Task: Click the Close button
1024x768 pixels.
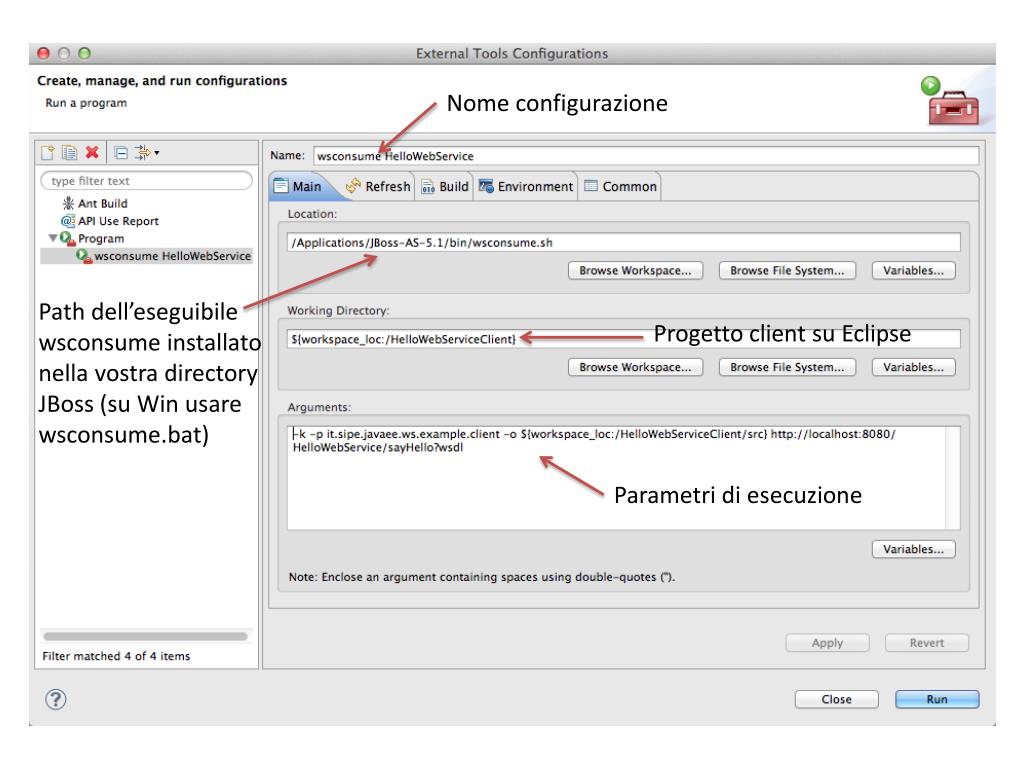Action: [837, 699]
